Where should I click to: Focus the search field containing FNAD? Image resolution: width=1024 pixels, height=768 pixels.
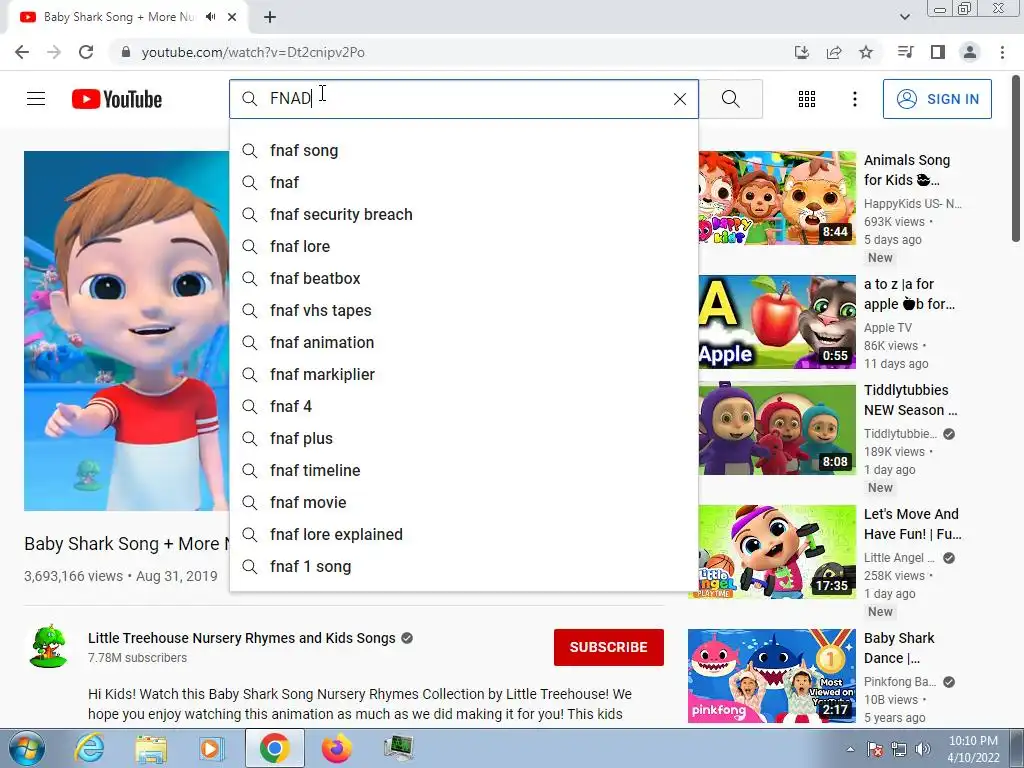(x=464, y=99)
